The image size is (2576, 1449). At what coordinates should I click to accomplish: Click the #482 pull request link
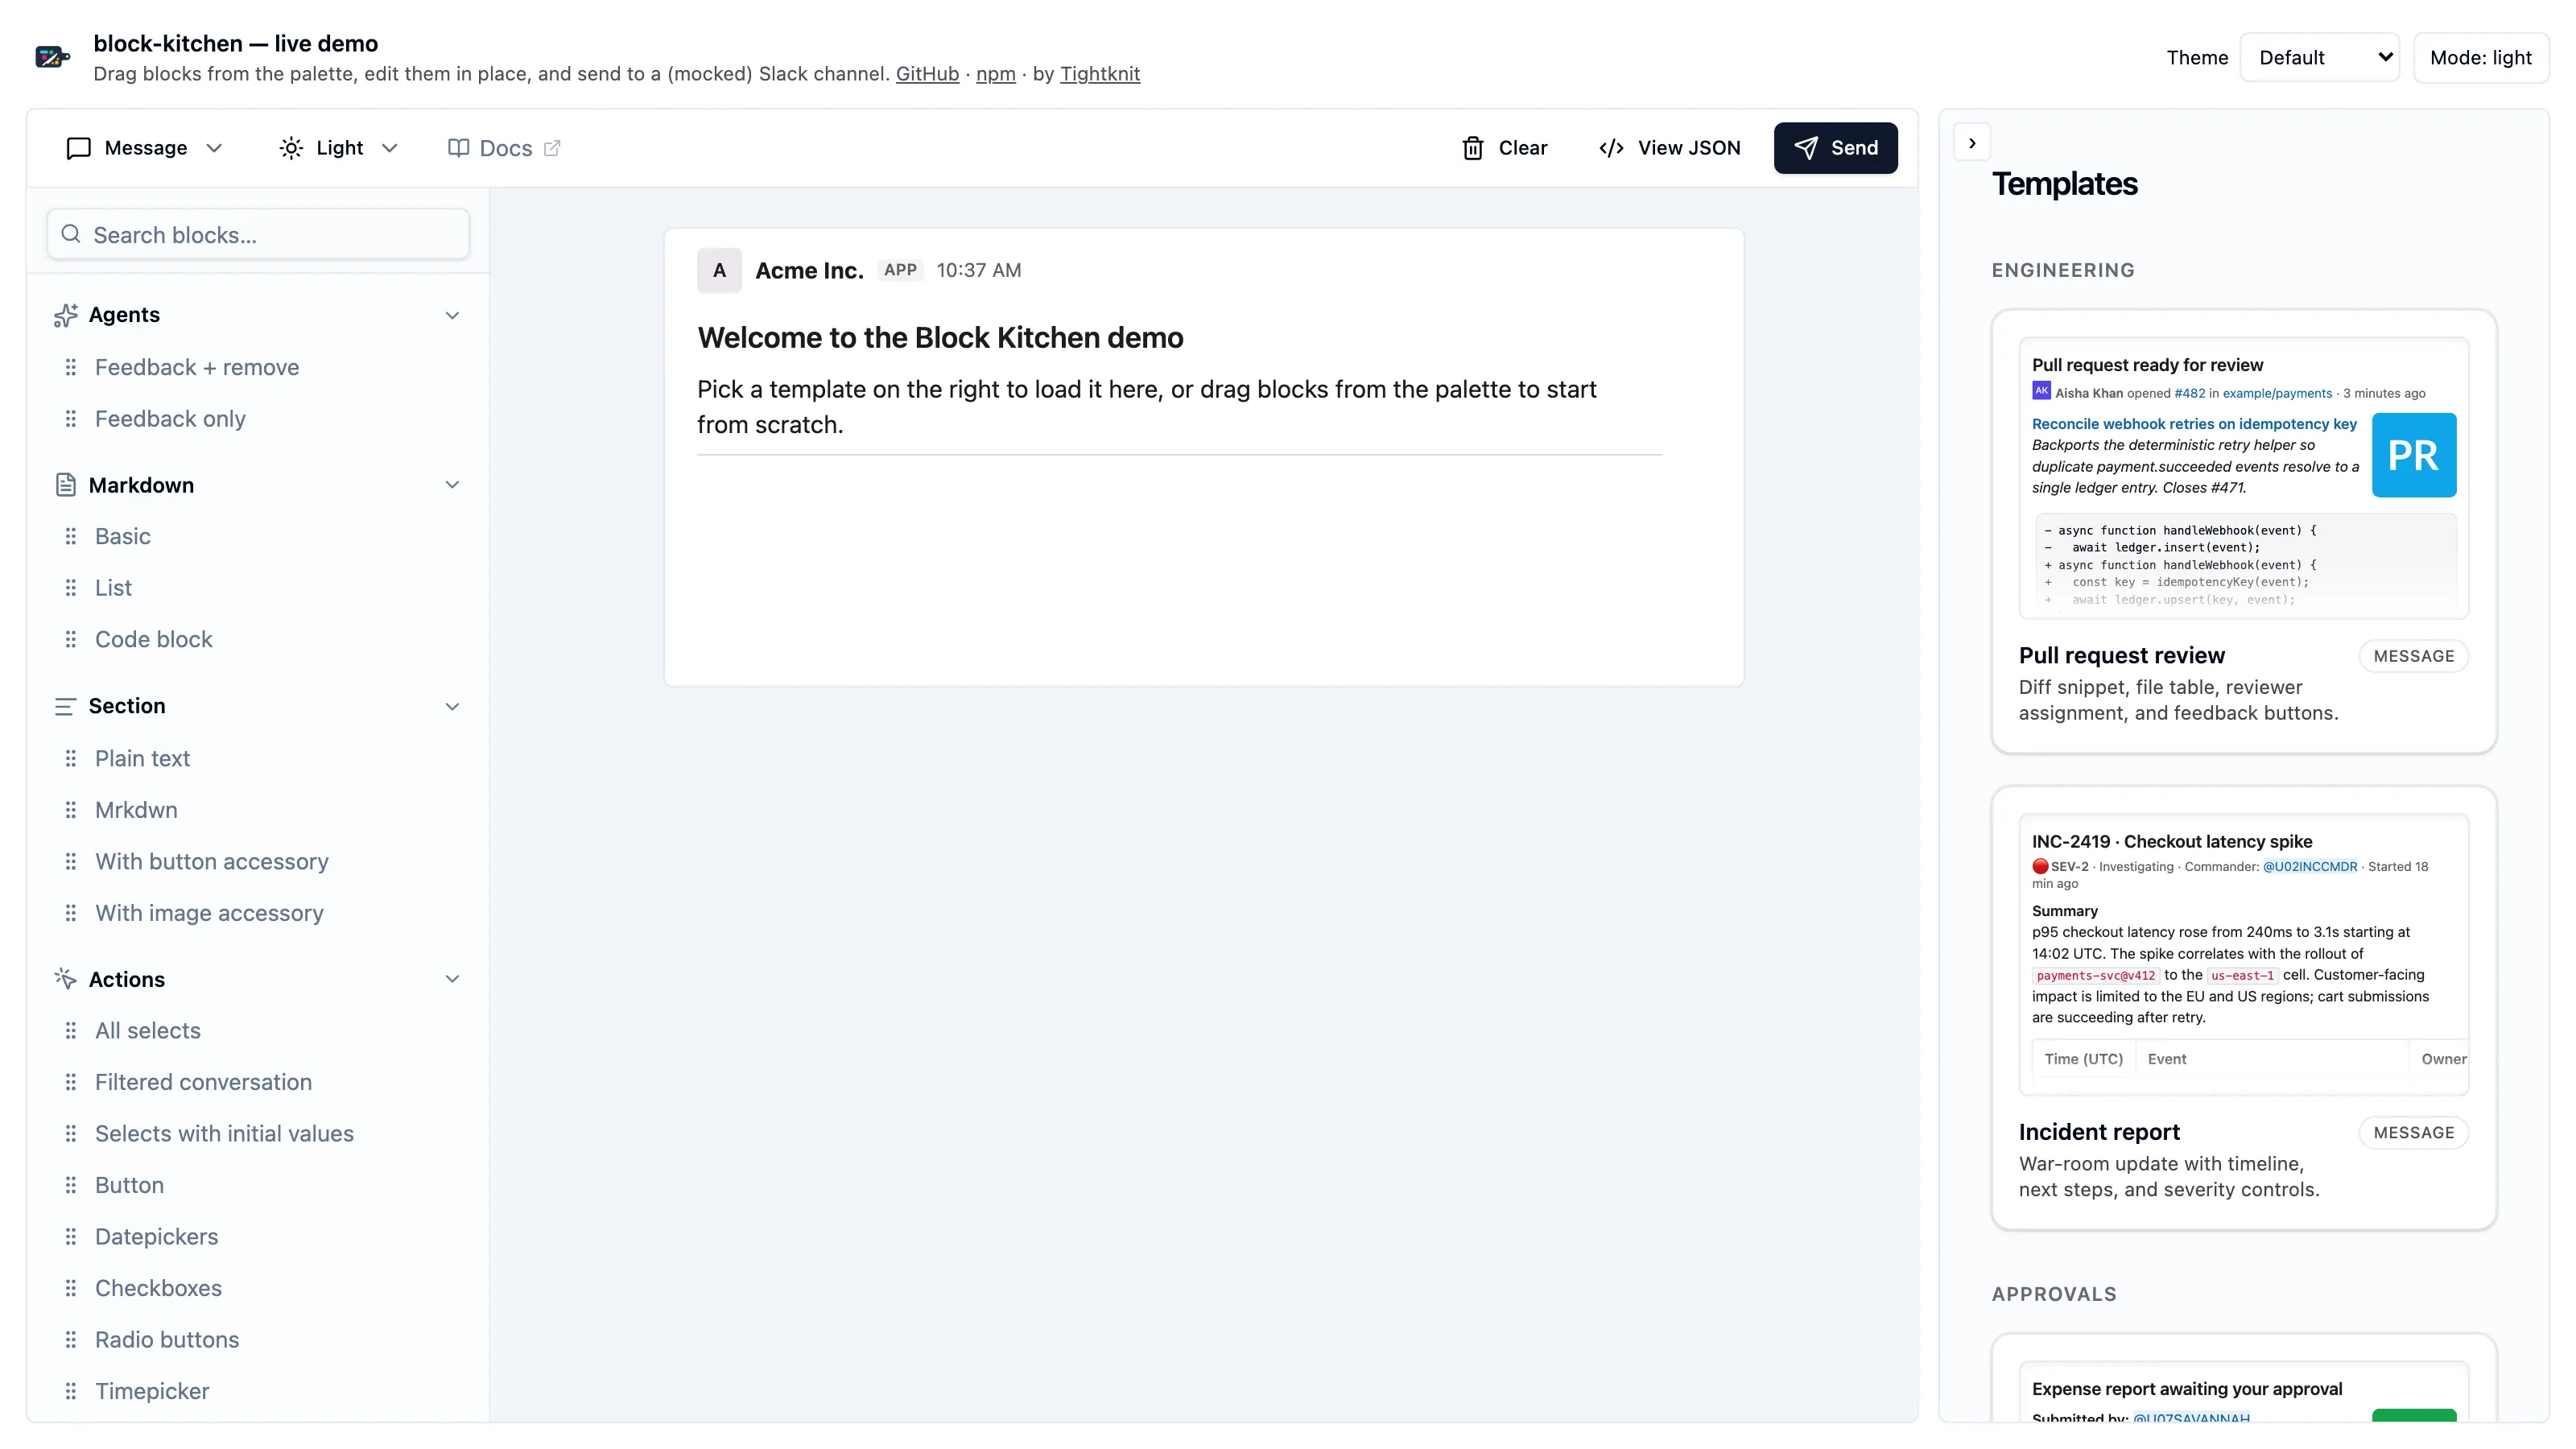(x=2189, y=393)
